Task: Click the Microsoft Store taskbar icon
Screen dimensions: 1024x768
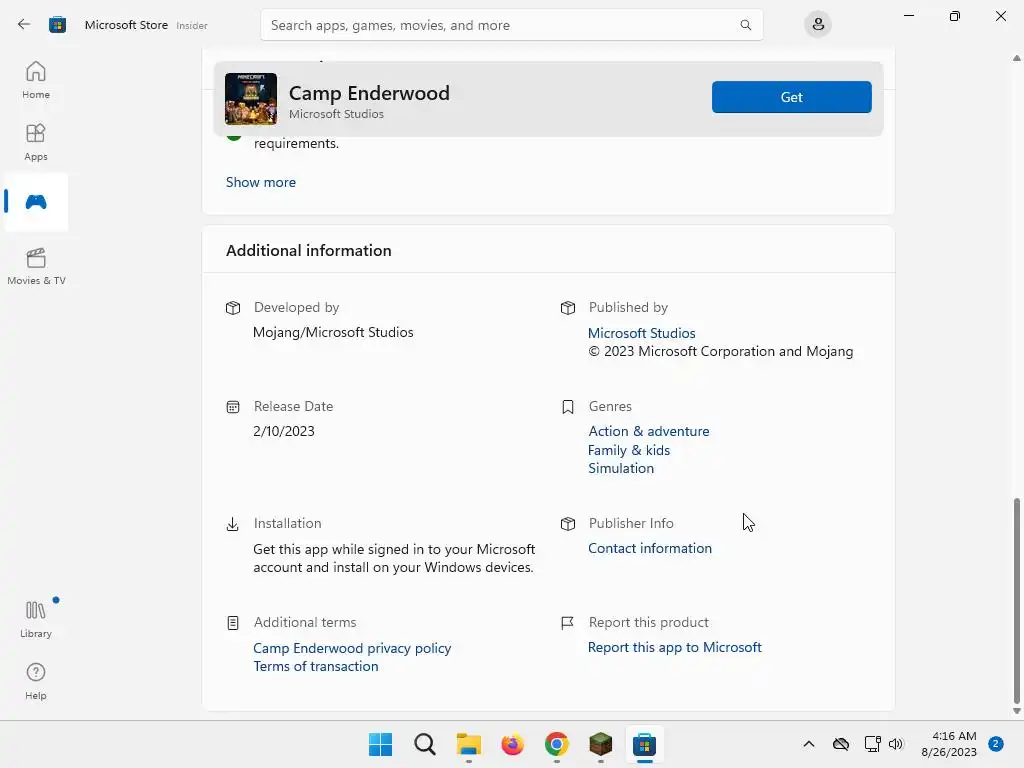Action: 645,744
